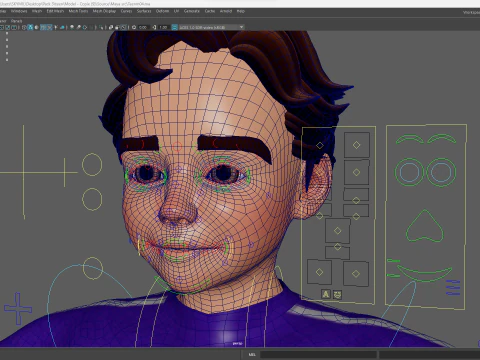Open the Deform menu
The width and height of the screenshot is (480, 360).
click(162, 11)
